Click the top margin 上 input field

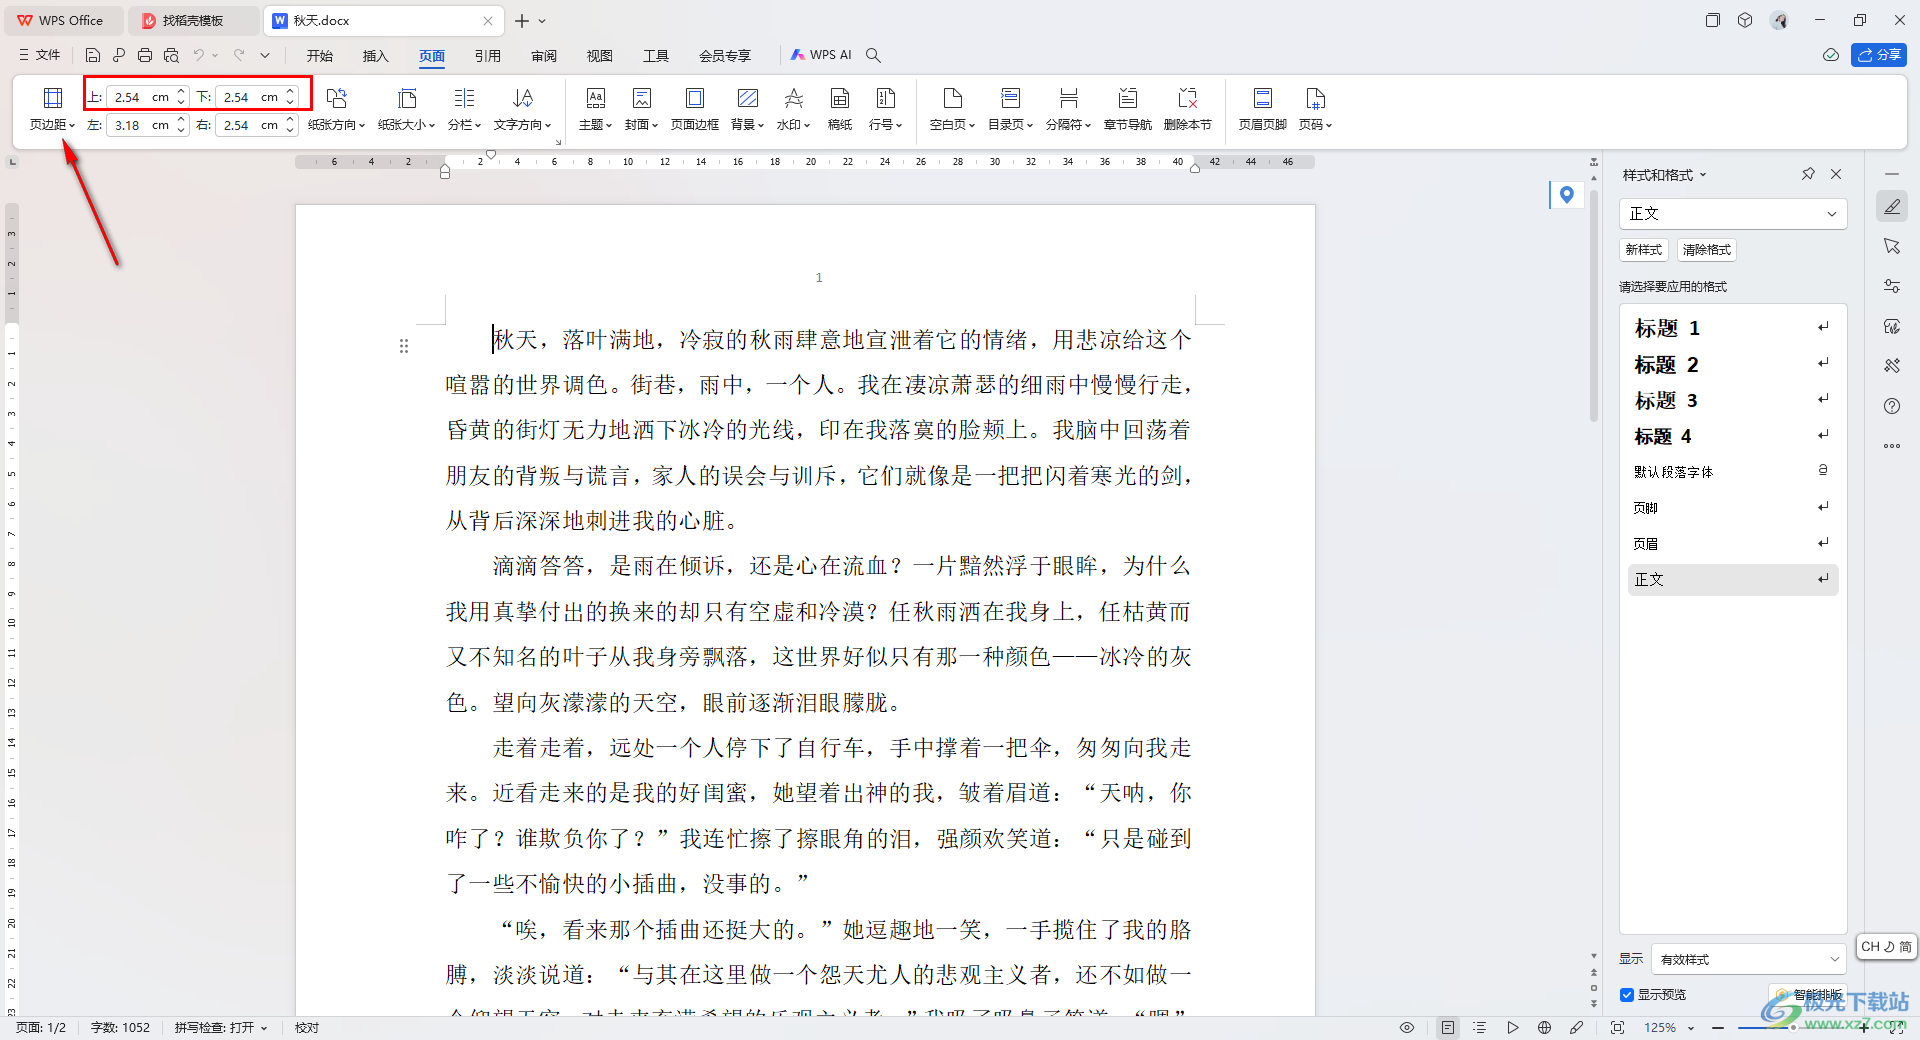148,97
